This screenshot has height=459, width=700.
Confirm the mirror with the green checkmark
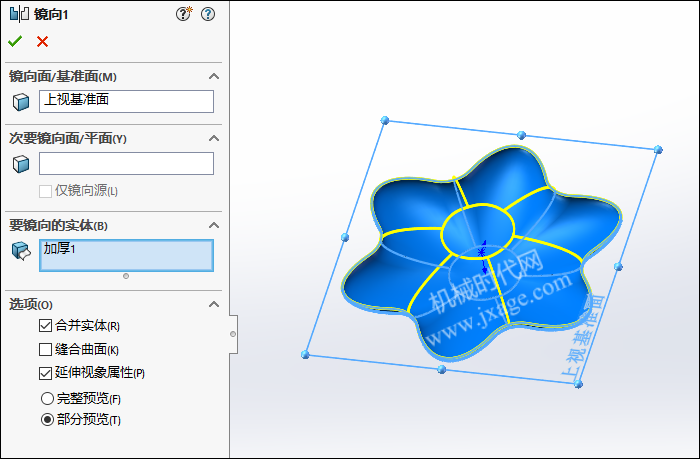tap(15, 42)
